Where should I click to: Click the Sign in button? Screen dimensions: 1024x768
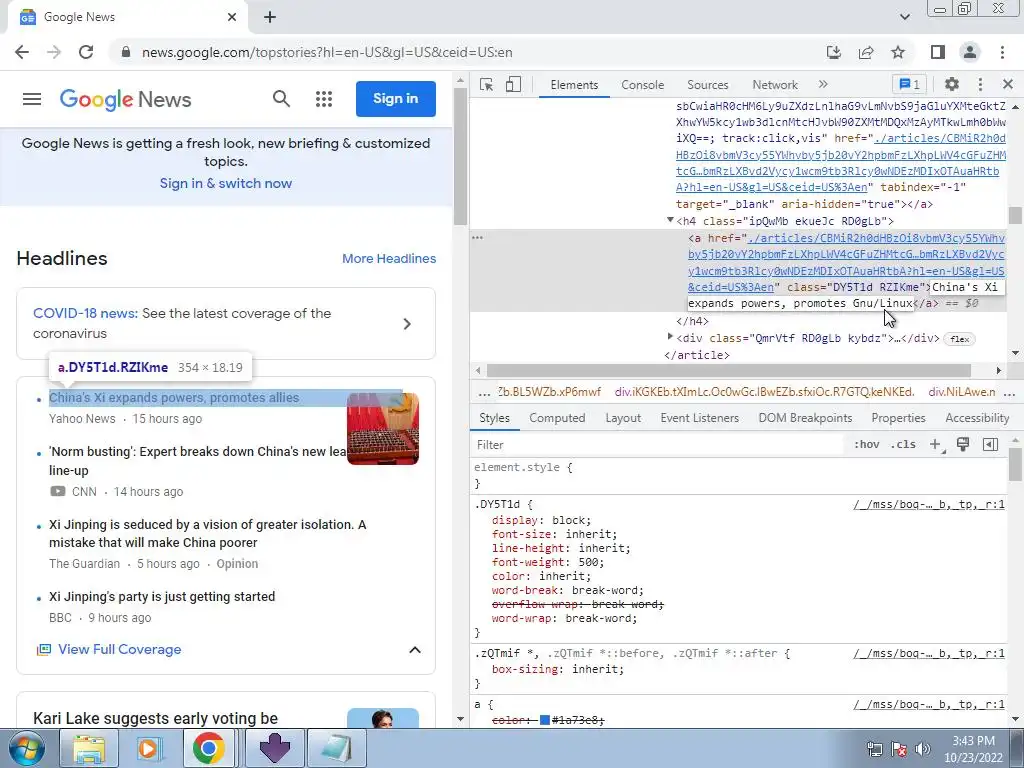(396, 99)
